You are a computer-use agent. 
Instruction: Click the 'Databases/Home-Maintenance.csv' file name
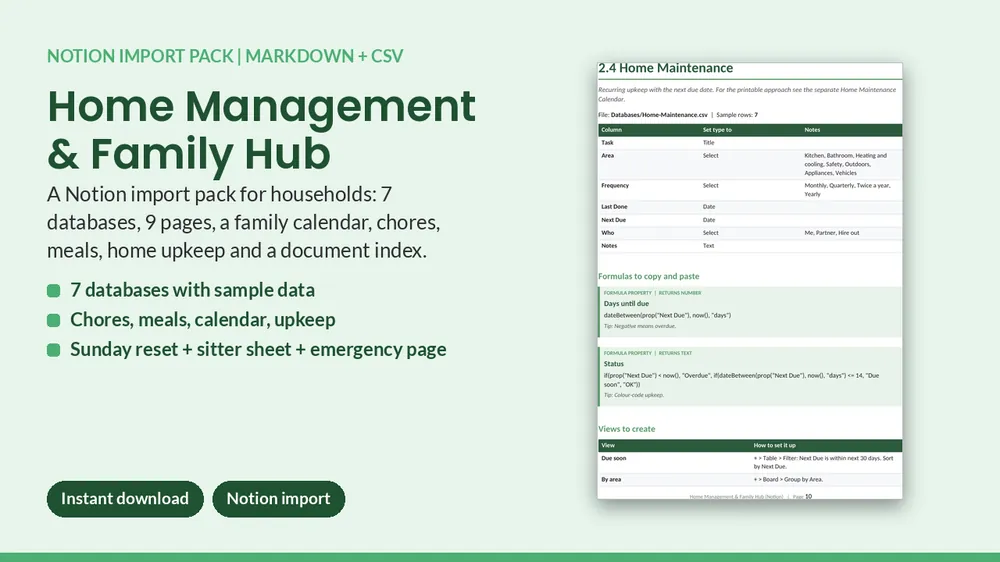coord(659,115)
